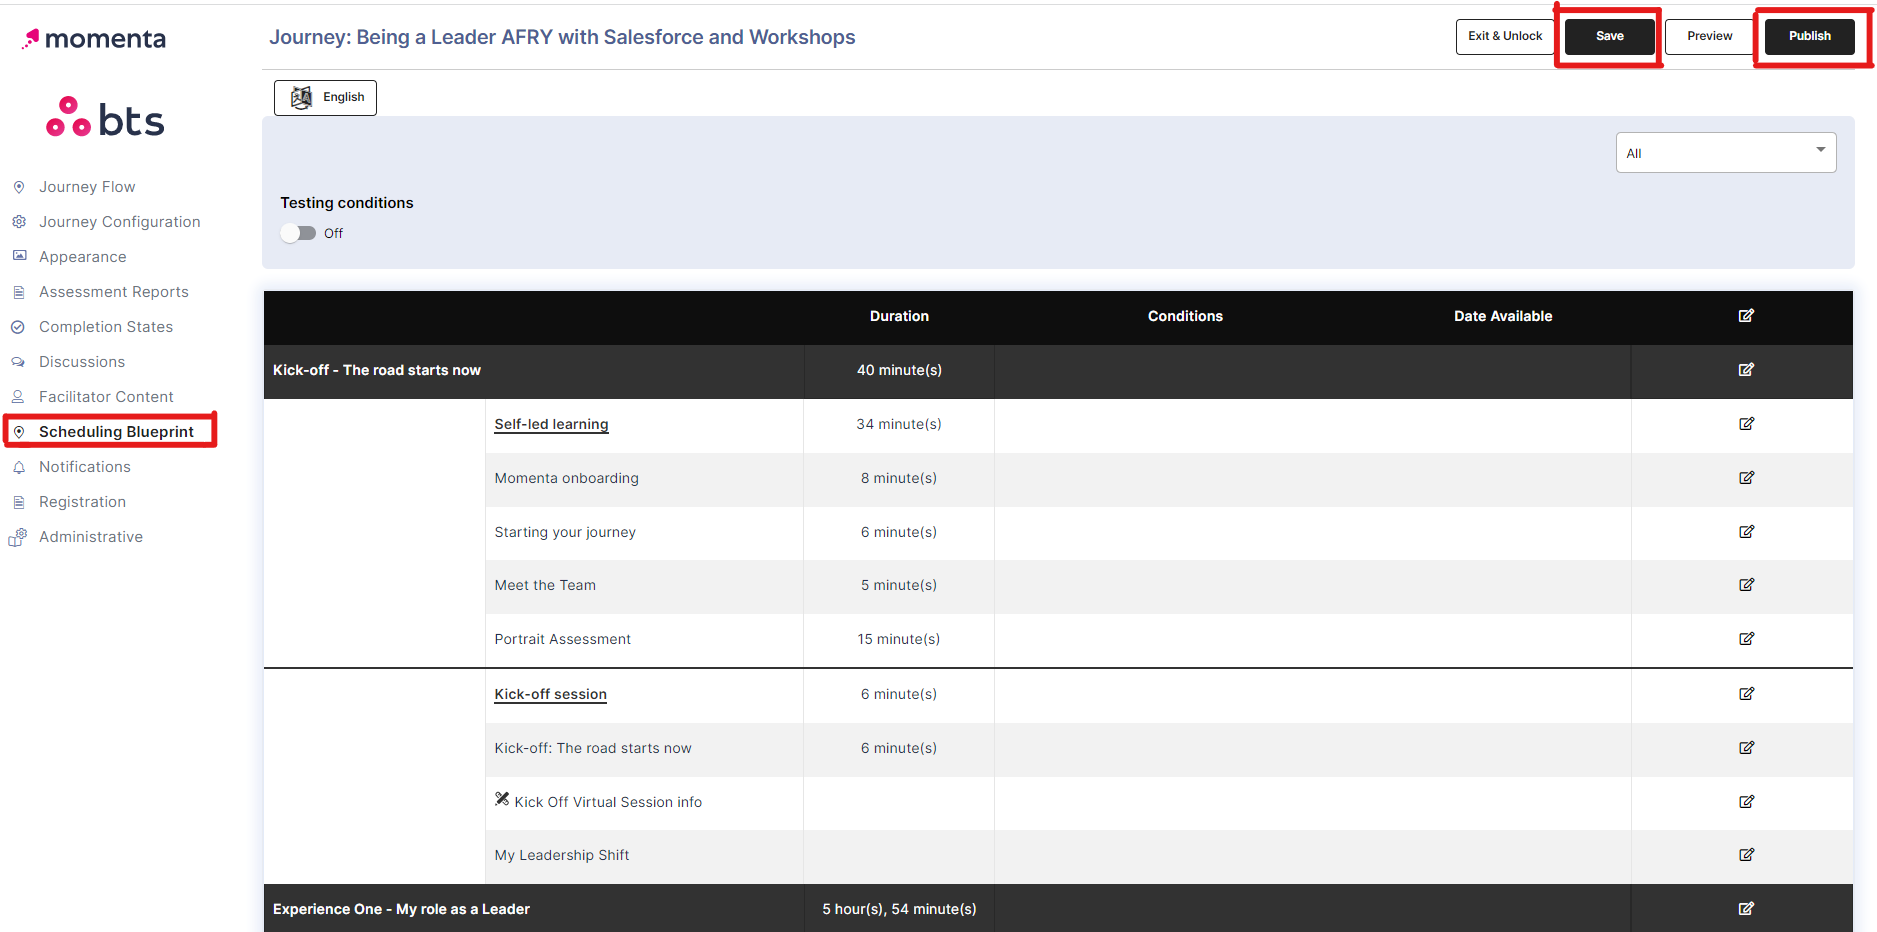Open Registration menu item
The image size is (1877, 932).
(x=82, y=502)
